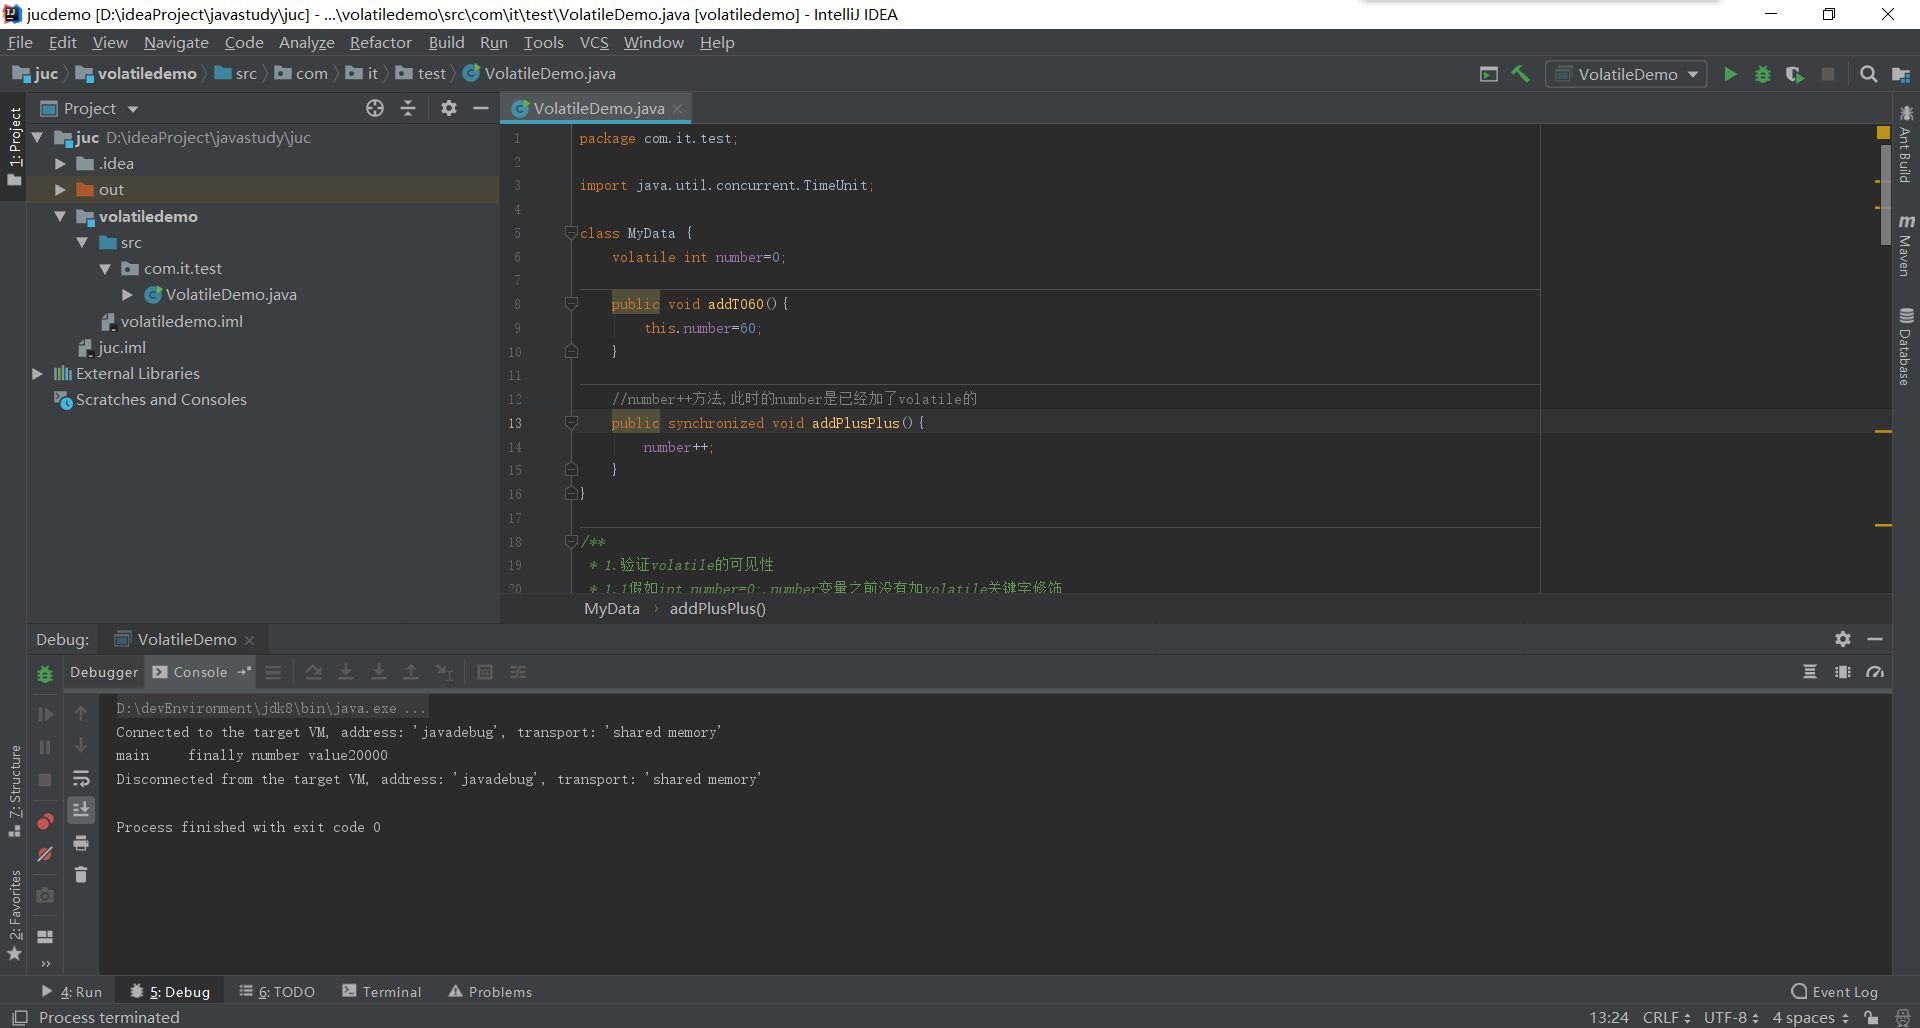Click the CRLF line separator selector
The height and width of the screenshot is (1028, 1920).
1666,1017
